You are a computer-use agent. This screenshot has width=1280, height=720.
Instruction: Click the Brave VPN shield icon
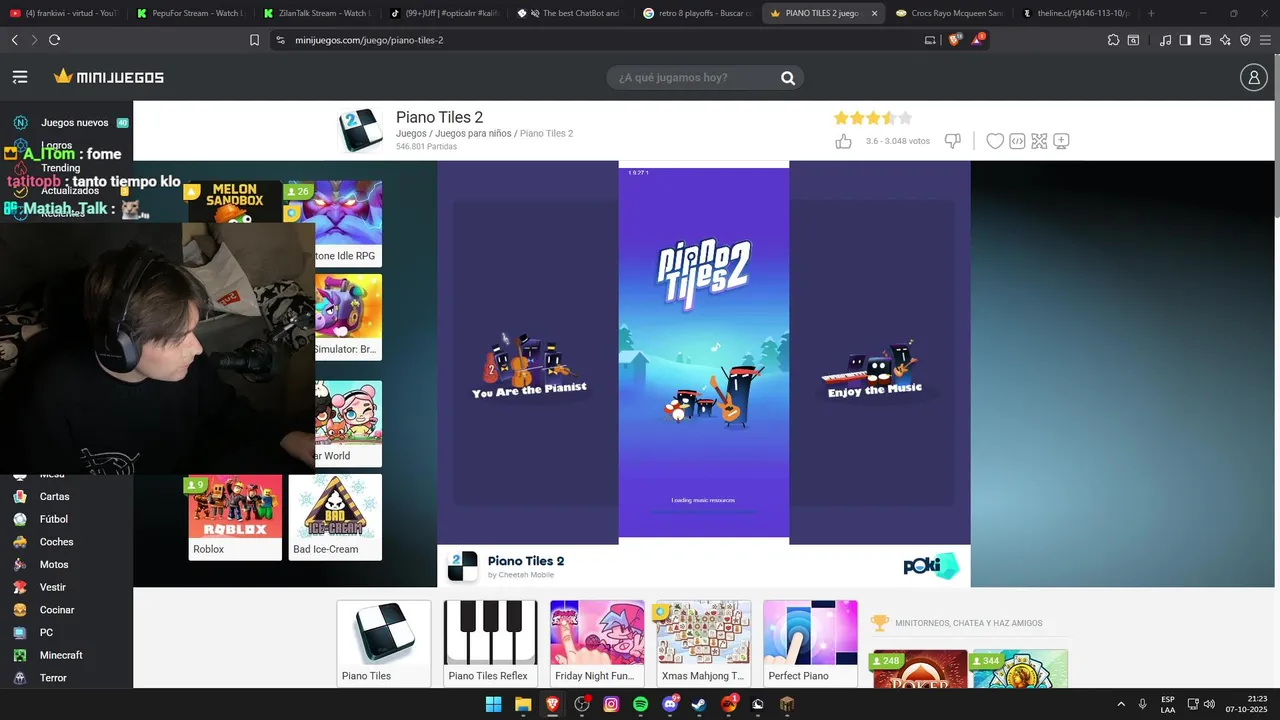tap(1245, 40)
